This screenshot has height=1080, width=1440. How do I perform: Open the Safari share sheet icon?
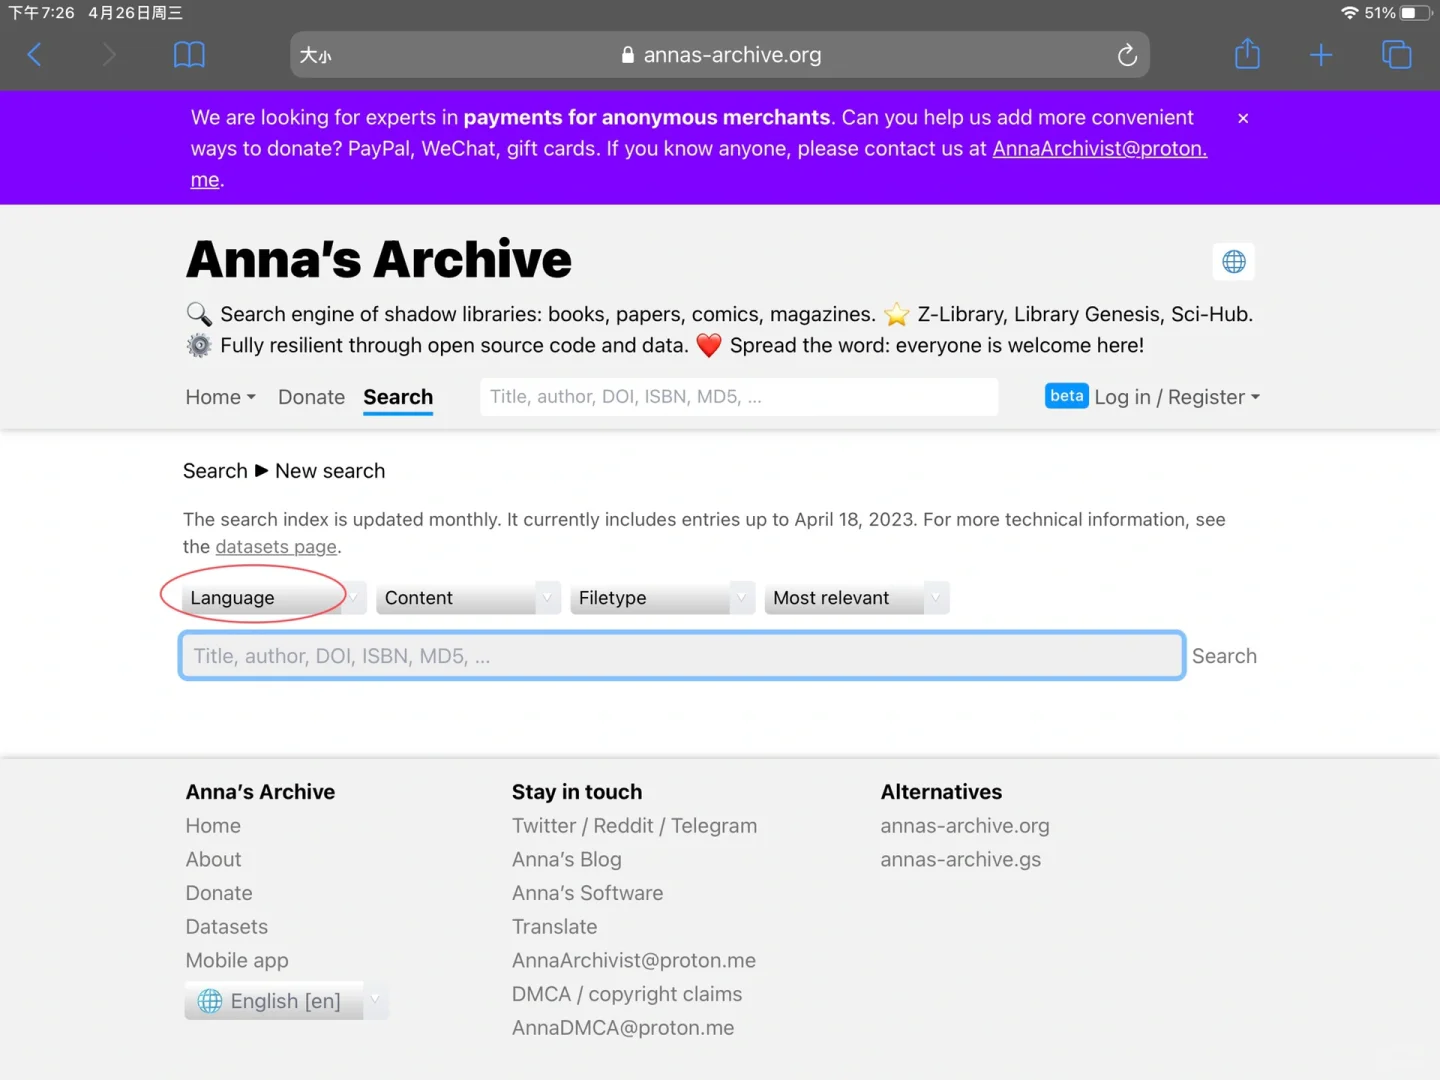point(1247,53)
